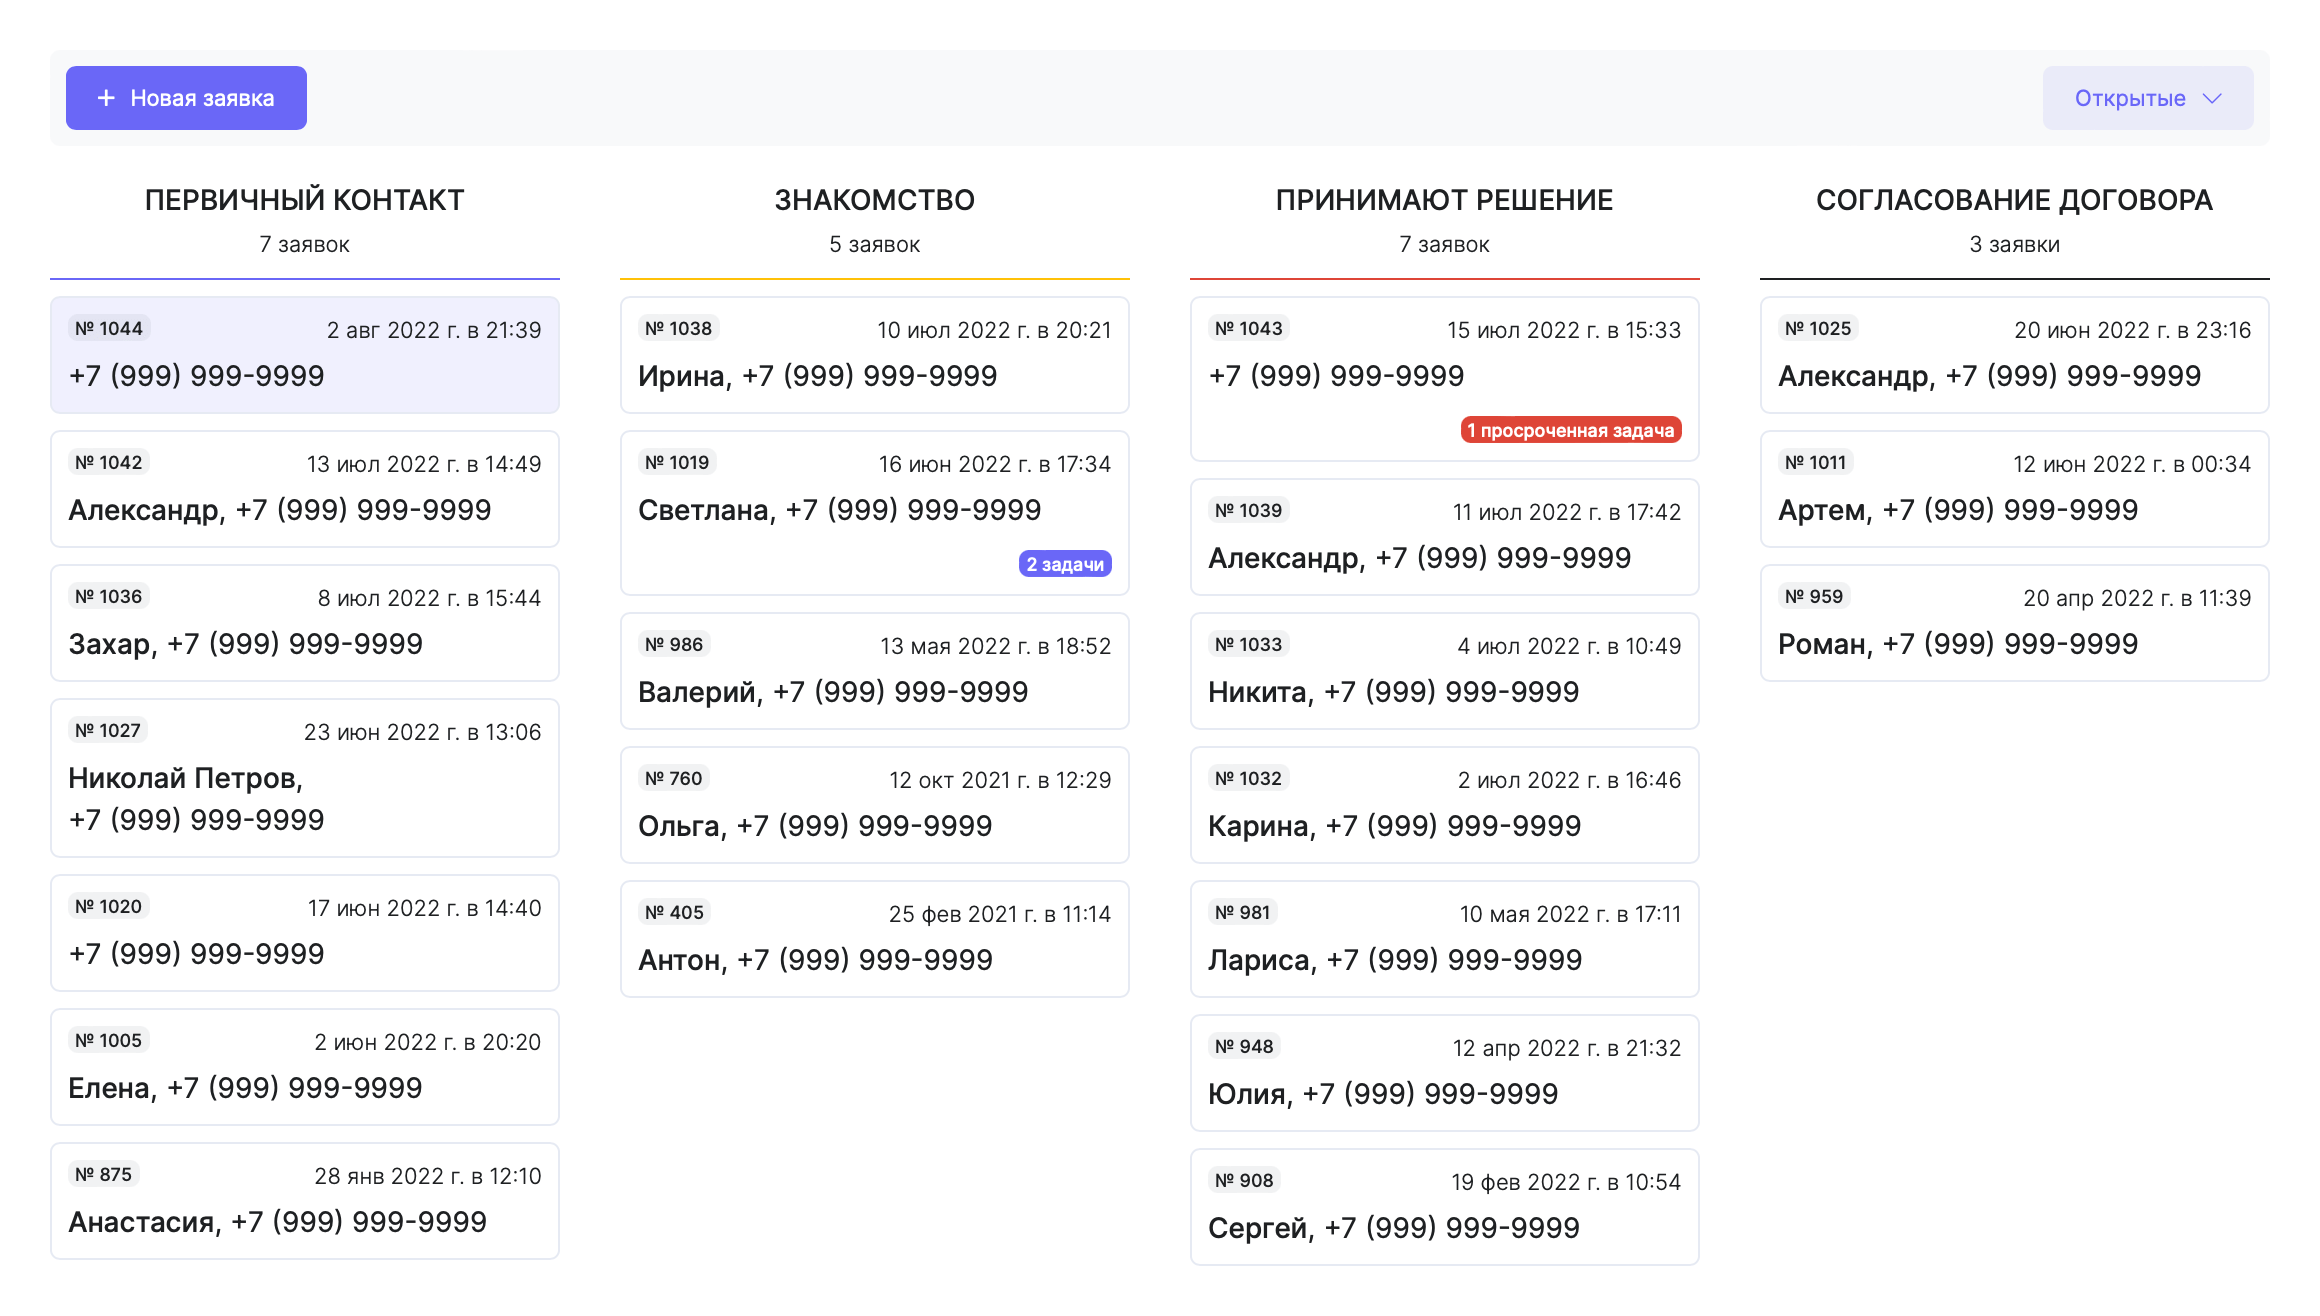Select the Принимают решение column header

coord(1444,200)
